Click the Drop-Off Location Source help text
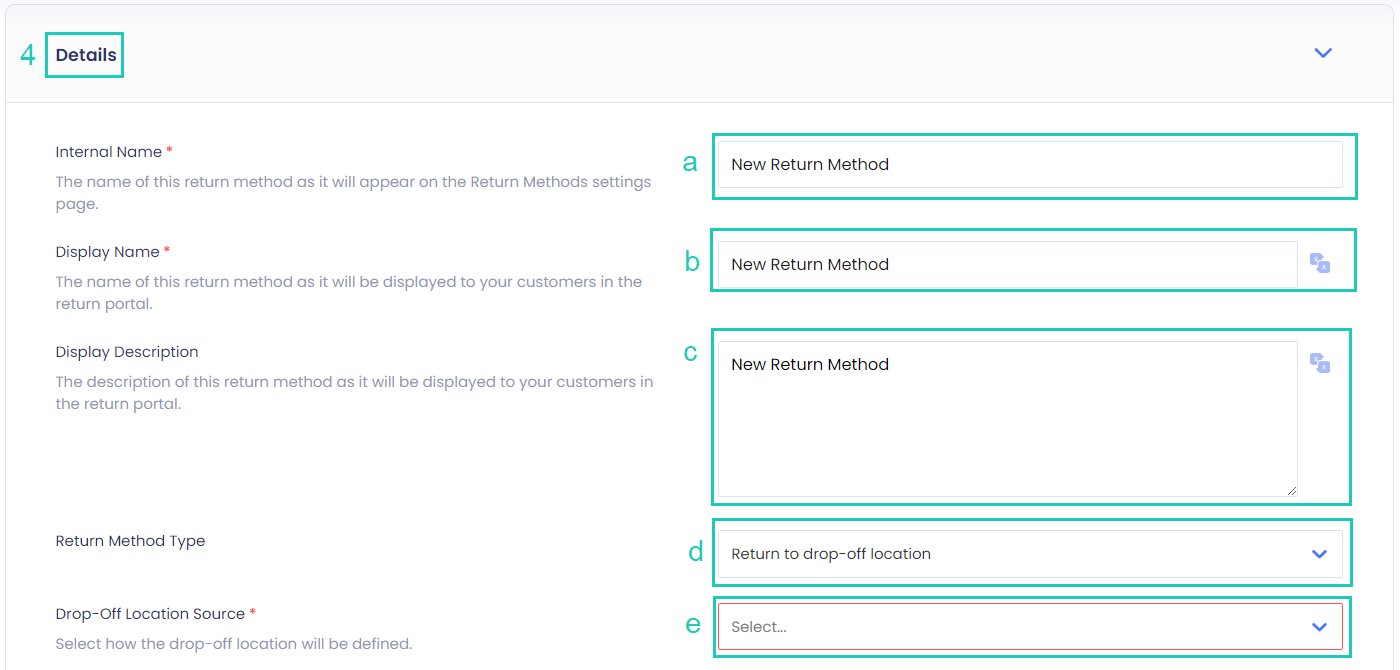This screenshot has height=670, width=1400. pyautogui.click(x=233, y=644)
